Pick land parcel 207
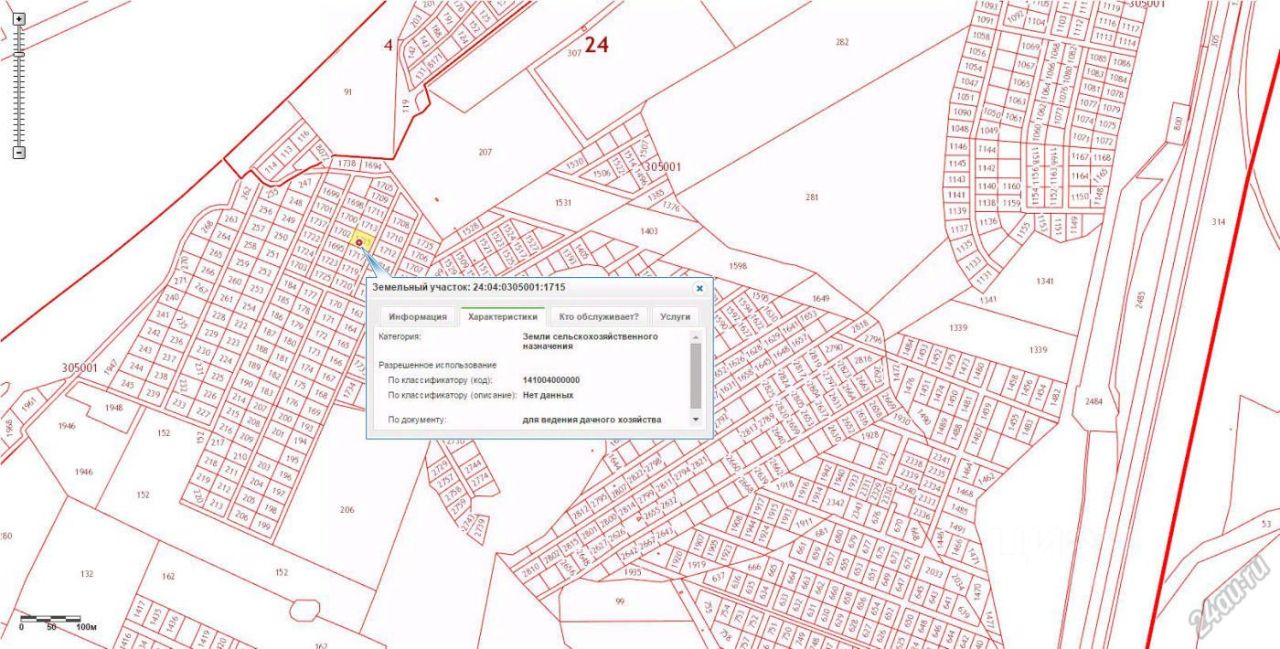Image resolution: width=1280 pixels, height=649 pixels. point(485,152)
